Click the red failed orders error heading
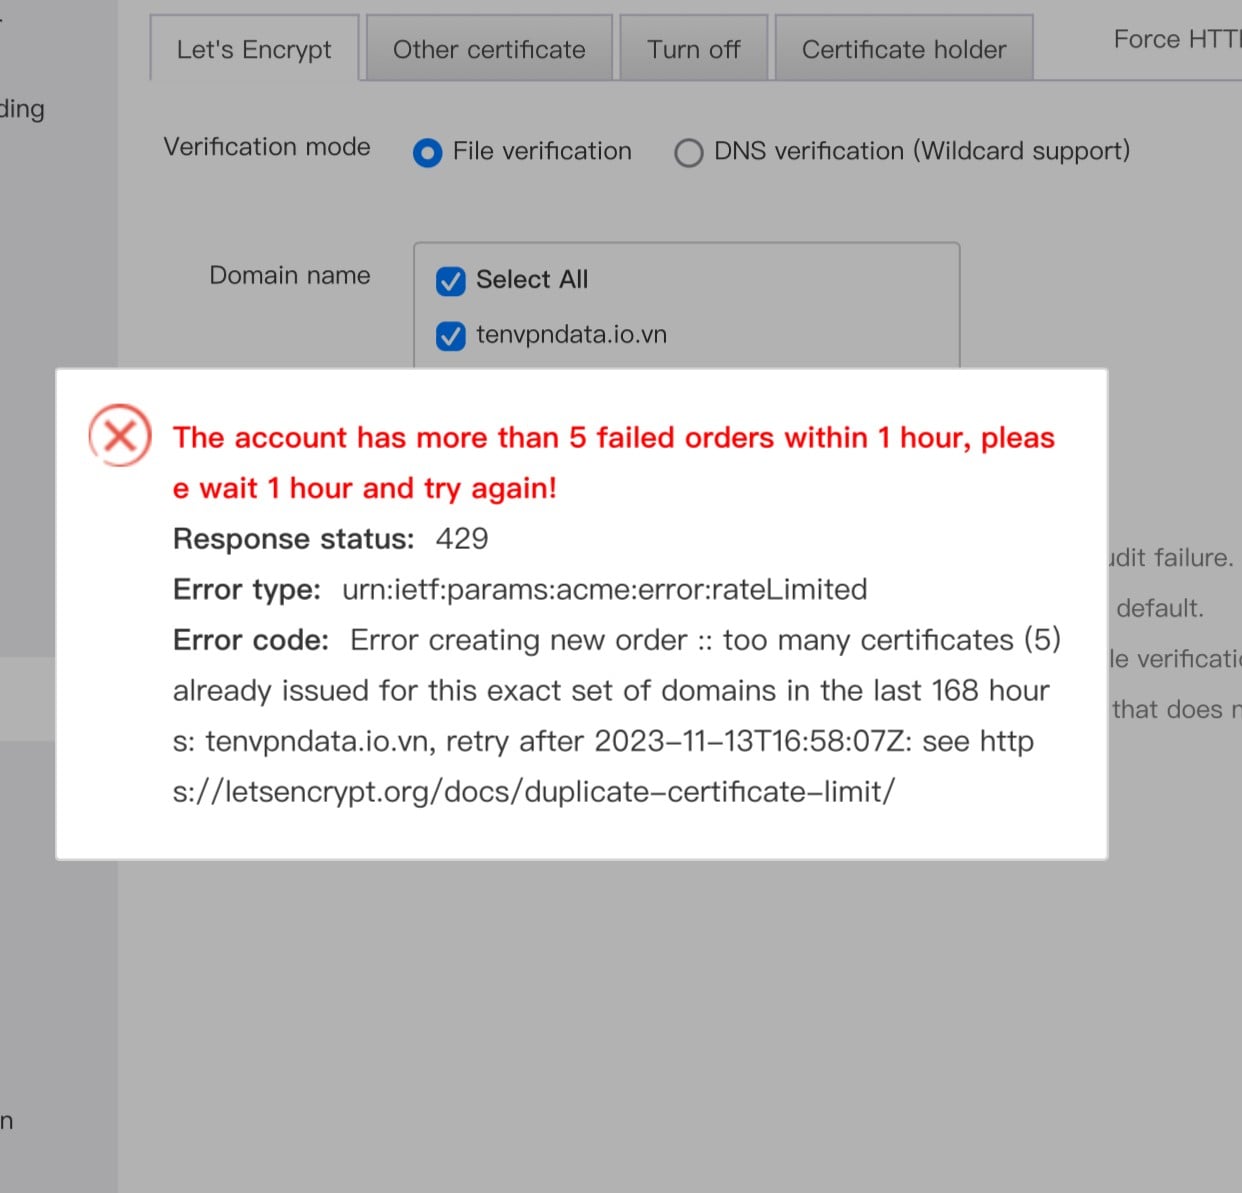 (x=613, y=438)
